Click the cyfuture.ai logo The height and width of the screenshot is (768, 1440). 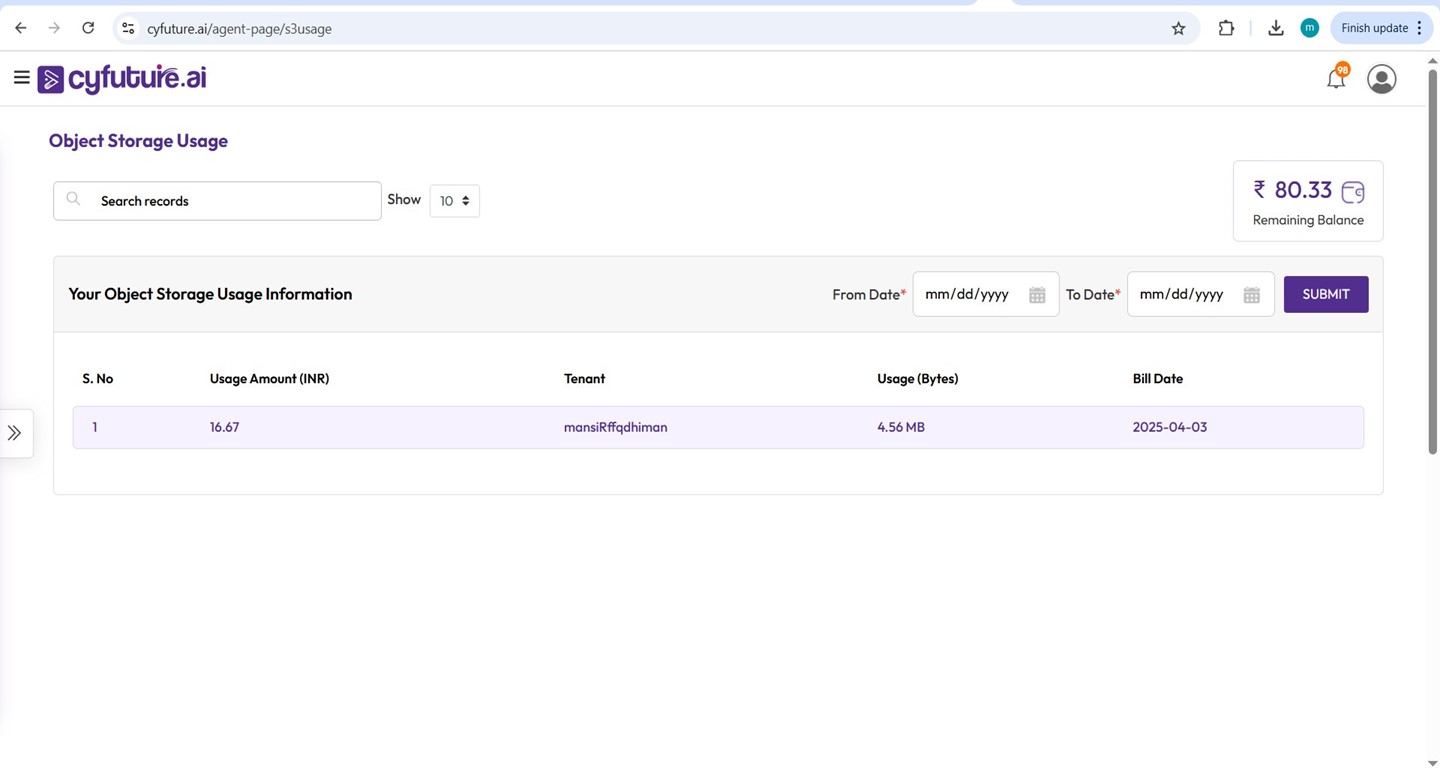point(121,77)
